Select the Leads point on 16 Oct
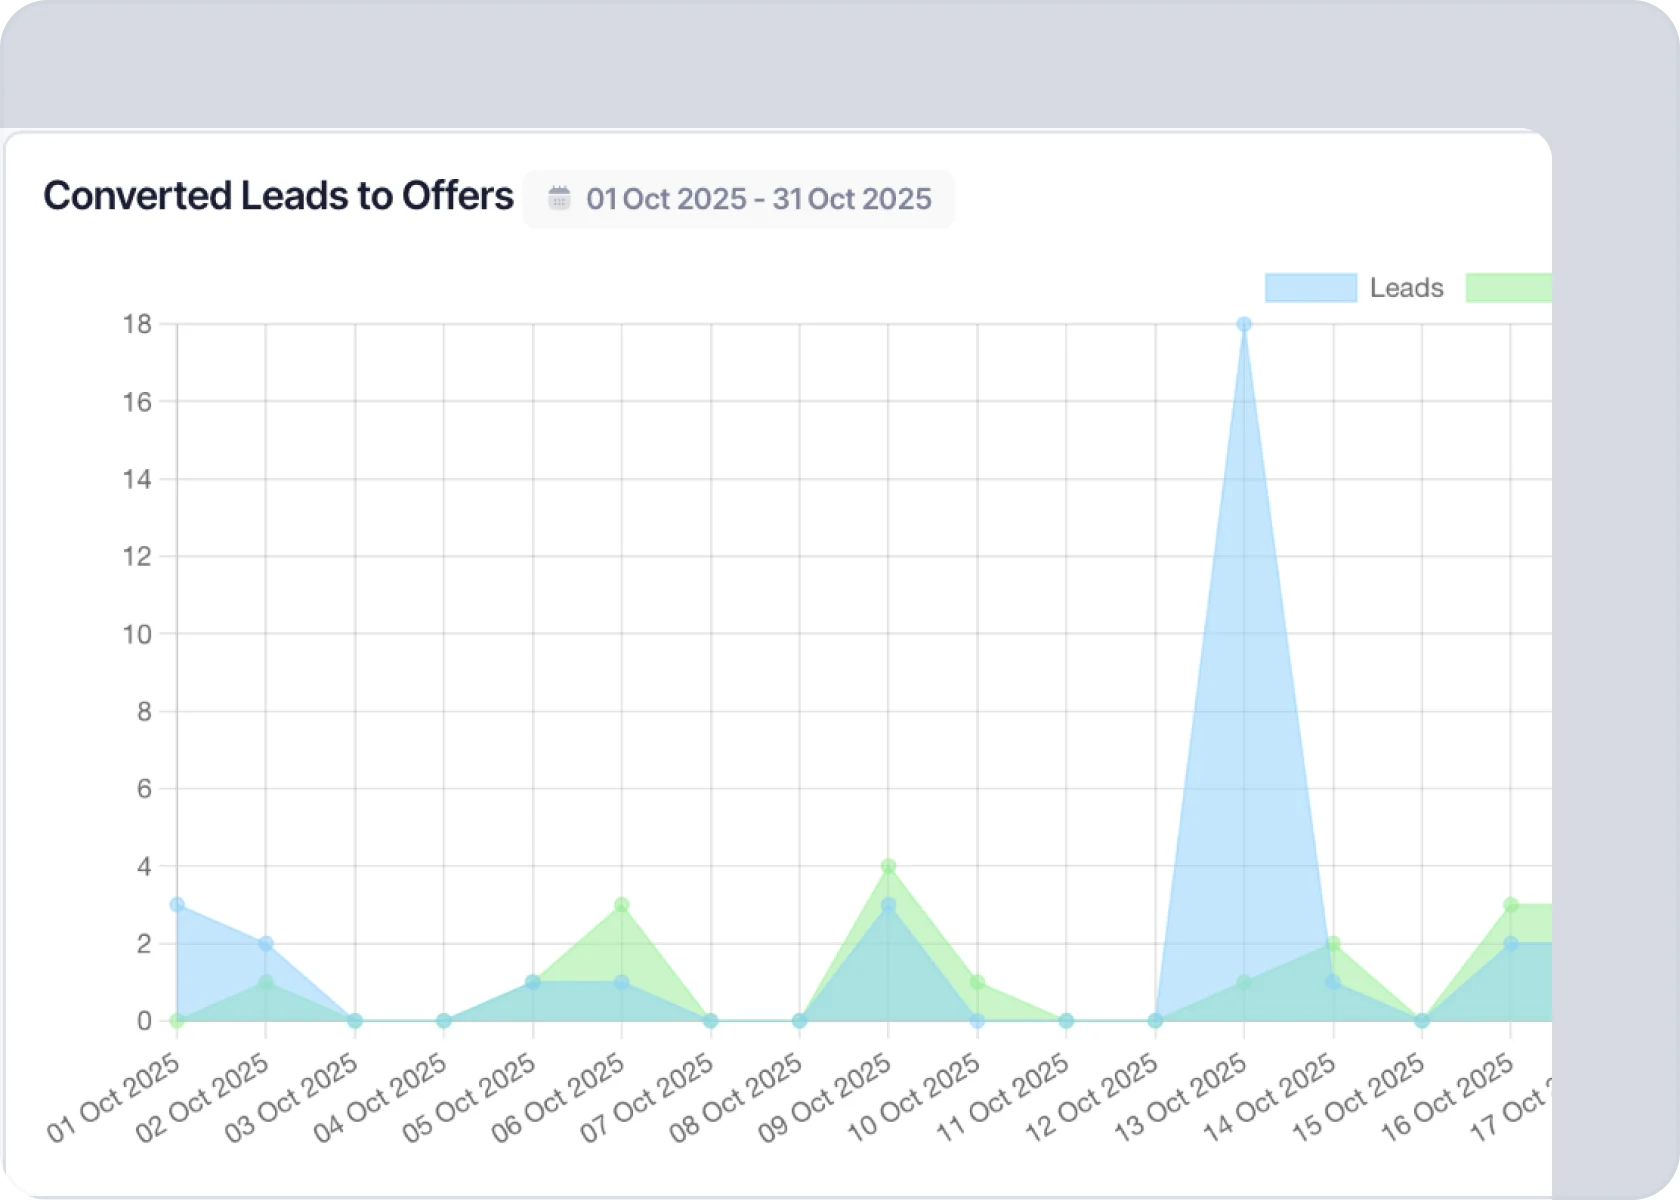1680x1200 pixels. tap(1511, 944)
